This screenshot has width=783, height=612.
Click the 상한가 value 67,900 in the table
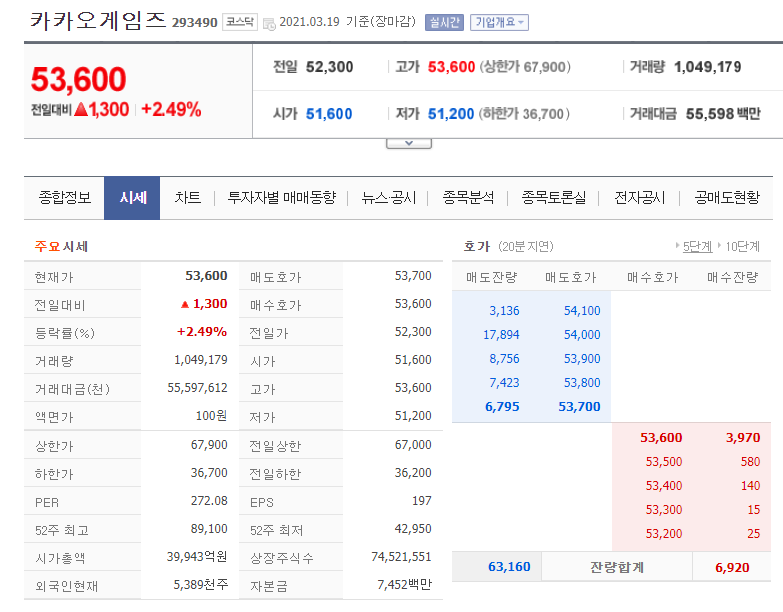coord(209,445)
